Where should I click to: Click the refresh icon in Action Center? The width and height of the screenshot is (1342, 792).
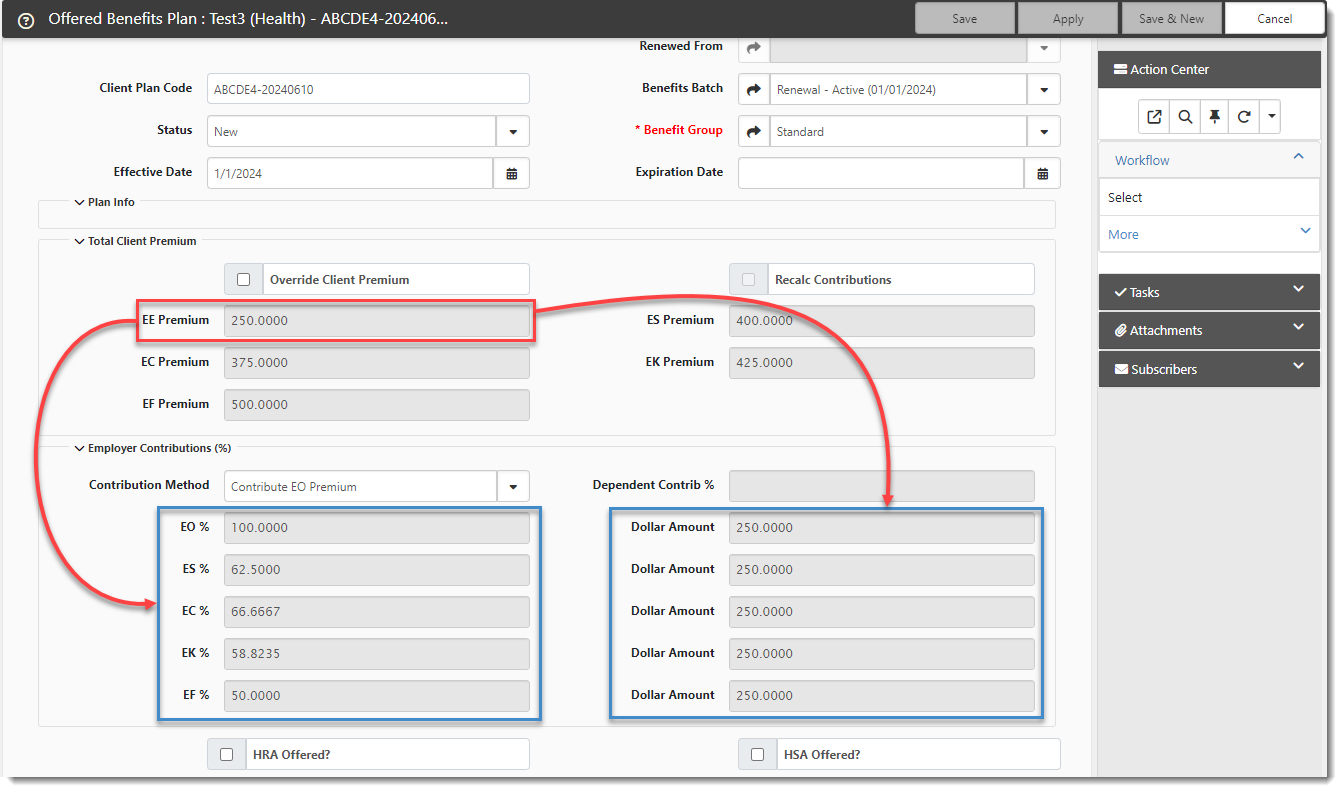1243,117
